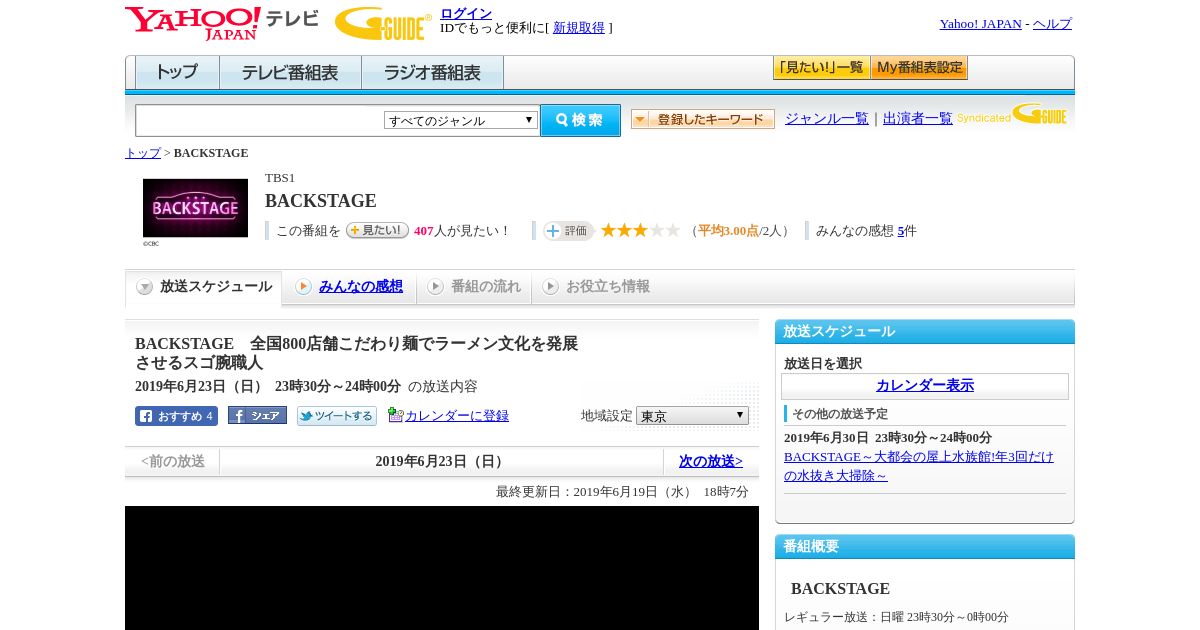This screenshot has width=1200, height=630.
Task: Select the 番組の流れ tab
Action: pyautogui.click(x=475, y=287)
